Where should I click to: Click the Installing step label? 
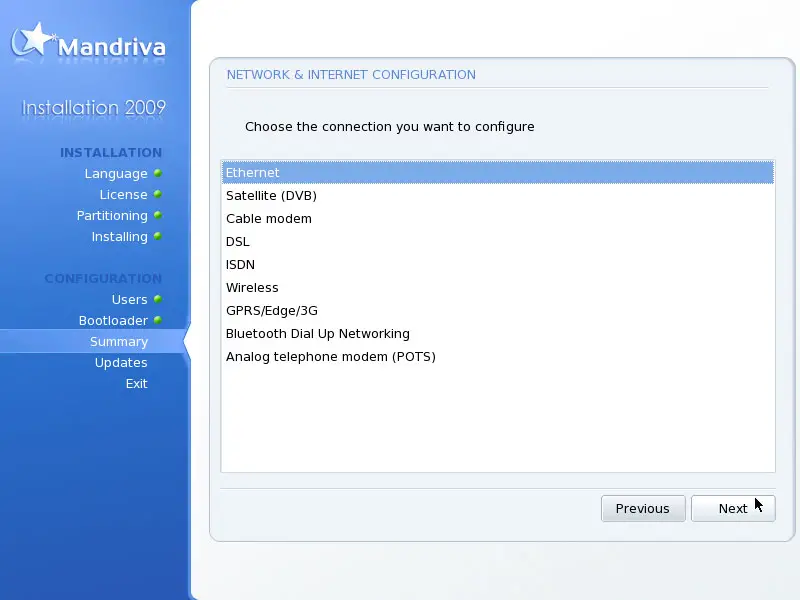(119, 237)
